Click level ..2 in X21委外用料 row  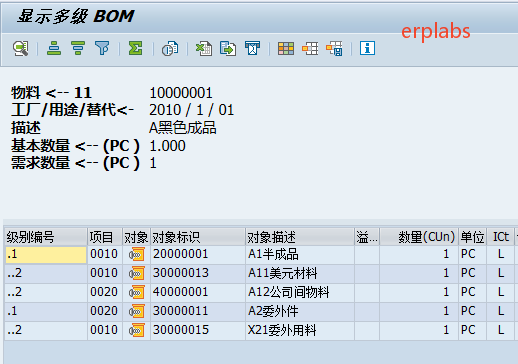(x=15, y=330)
